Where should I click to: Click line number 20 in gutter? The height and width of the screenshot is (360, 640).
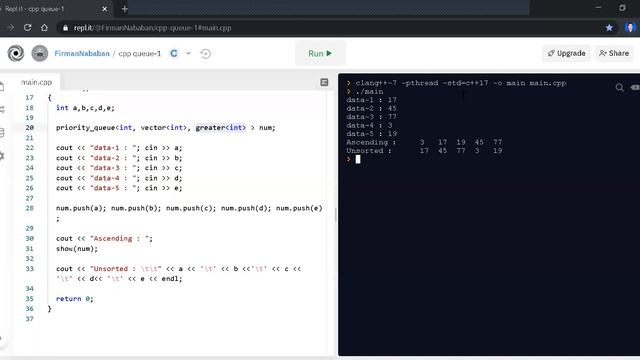click(29, 128)
